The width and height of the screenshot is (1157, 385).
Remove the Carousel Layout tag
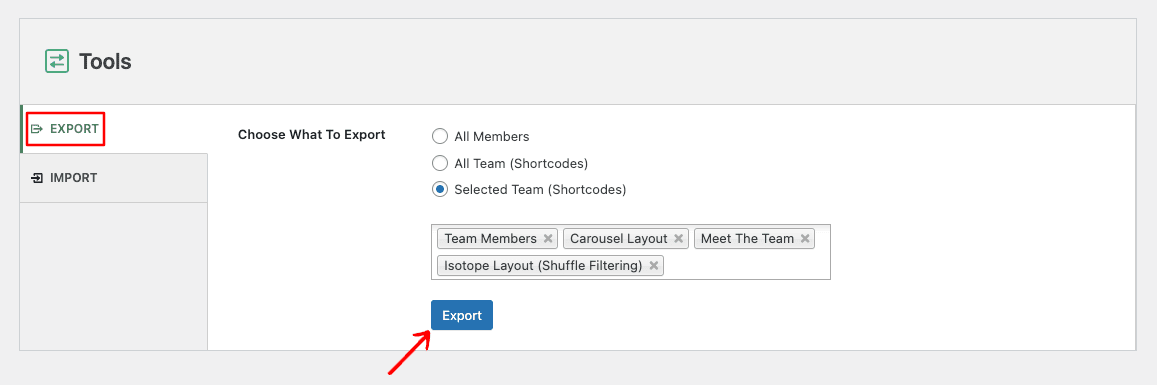pos(678,239)
